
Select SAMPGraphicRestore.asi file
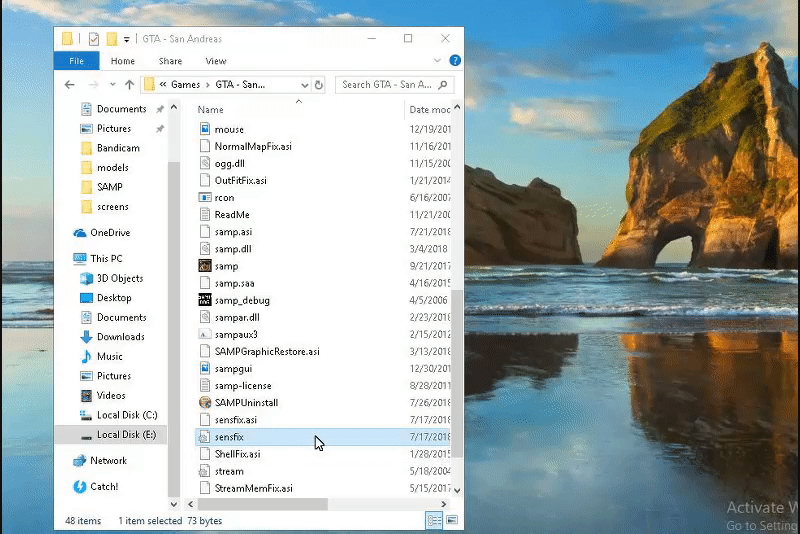(267, 351)
